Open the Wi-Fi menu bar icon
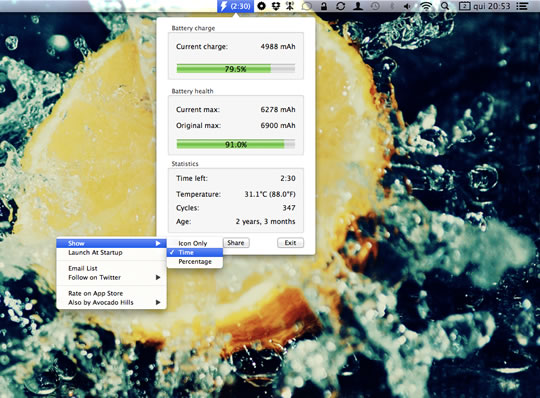Image resolution: width=540 pixels, height=398 pixels. coord(426,6)
